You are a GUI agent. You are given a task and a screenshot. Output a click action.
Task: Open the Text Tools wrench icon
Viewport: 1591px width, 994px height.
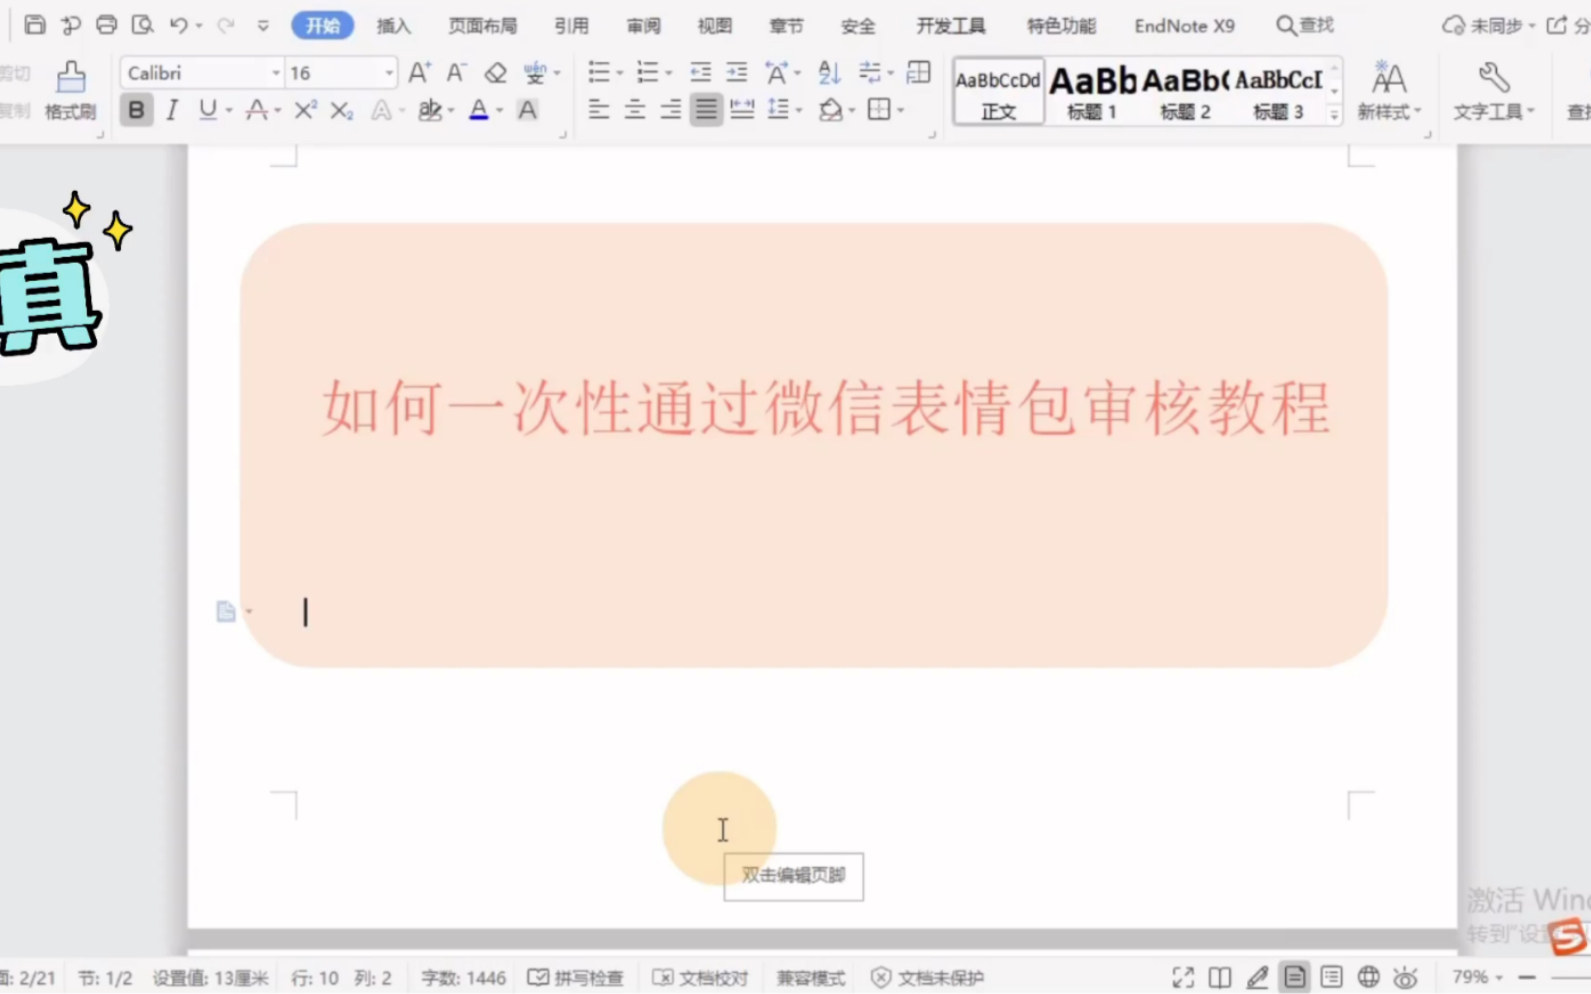coord(1493,90)
